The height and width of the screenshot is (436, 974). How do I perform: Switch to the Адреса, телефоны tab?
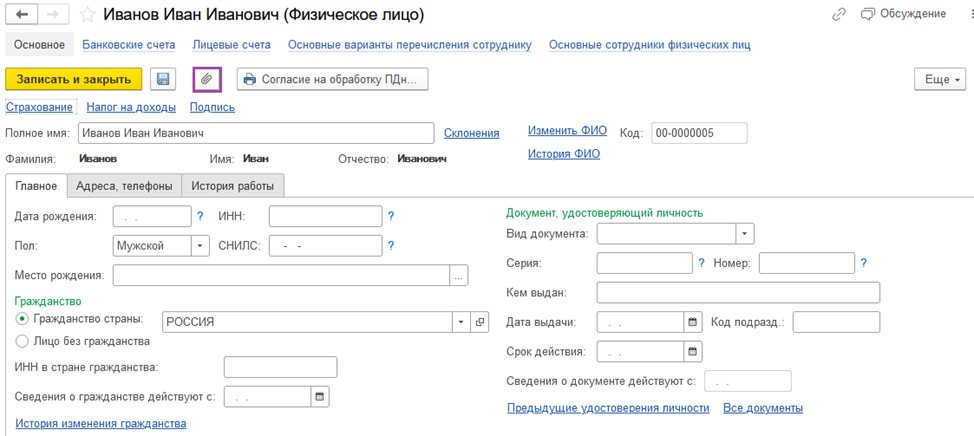tap(124, 185)
